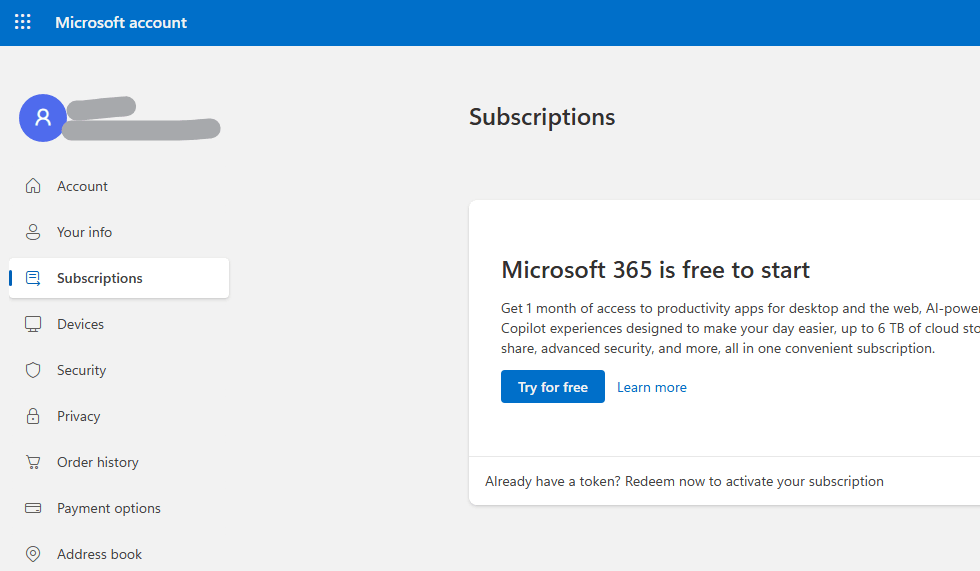Select Subscriptions in the sidebar
This screenshot has width=980, height=571.
(x=119, y=278)
